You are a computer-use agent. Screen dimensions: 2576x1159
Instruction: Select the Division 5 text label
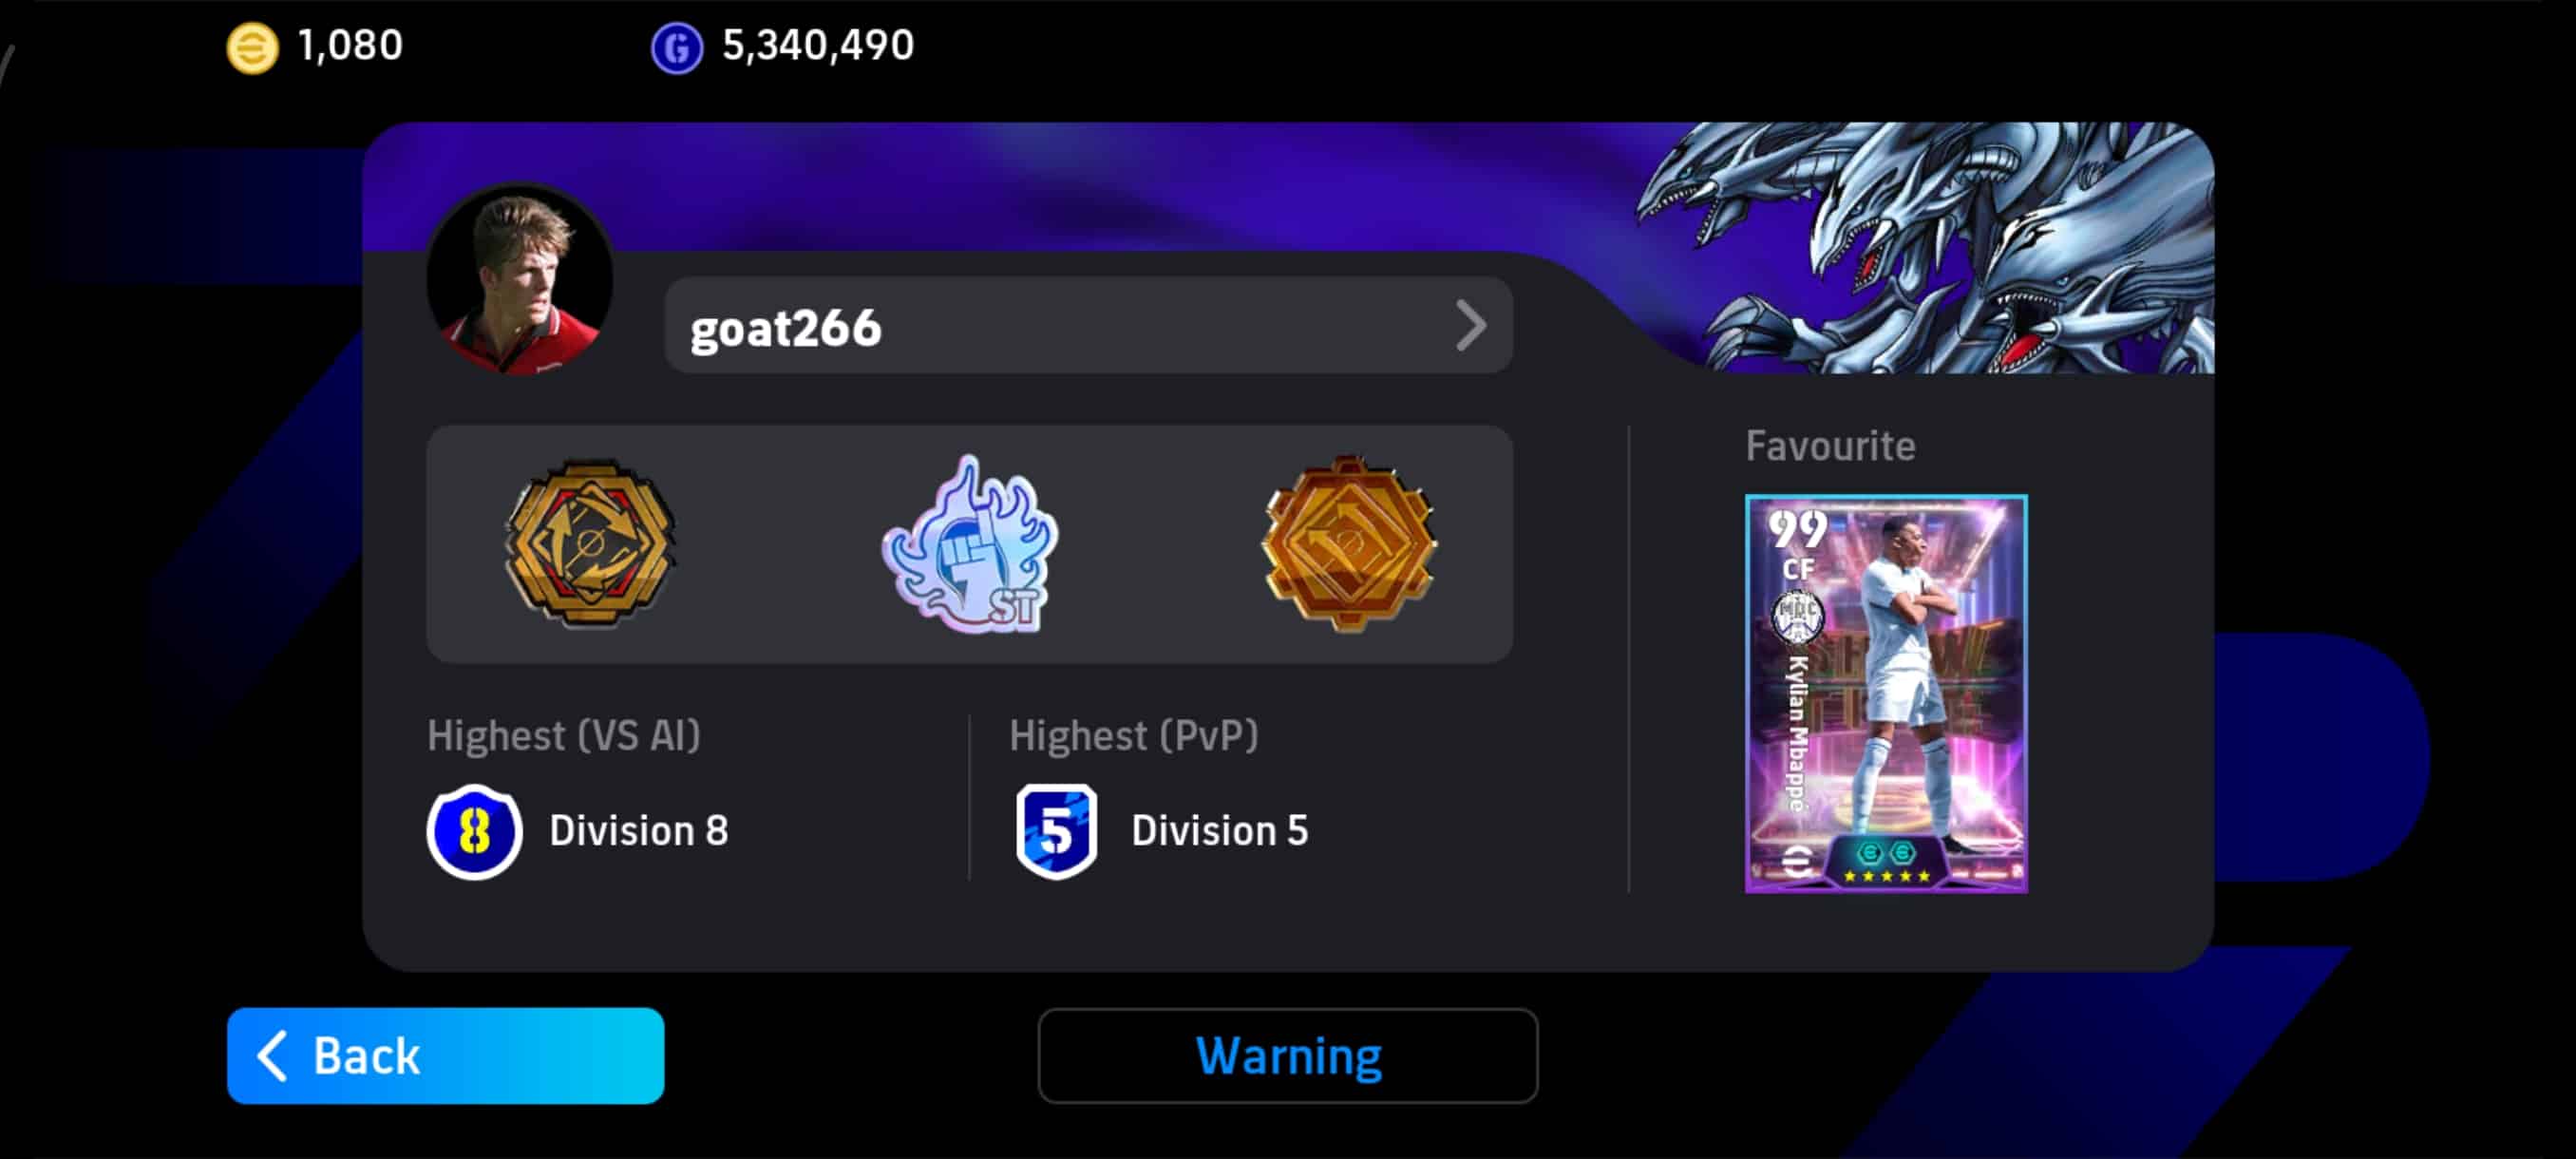[1219, 831]
